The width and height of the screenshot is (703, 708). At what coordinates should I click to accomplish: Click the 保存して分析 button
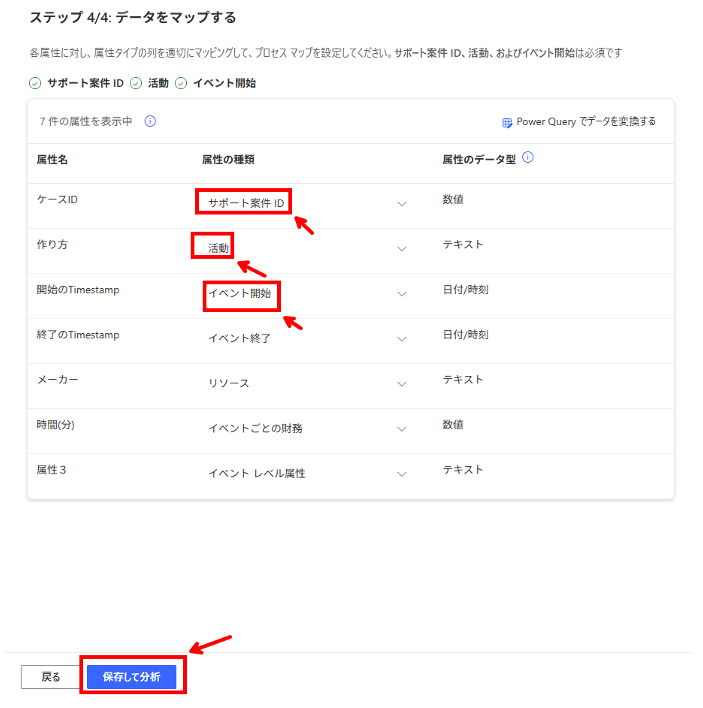click(x=131, y=676)
